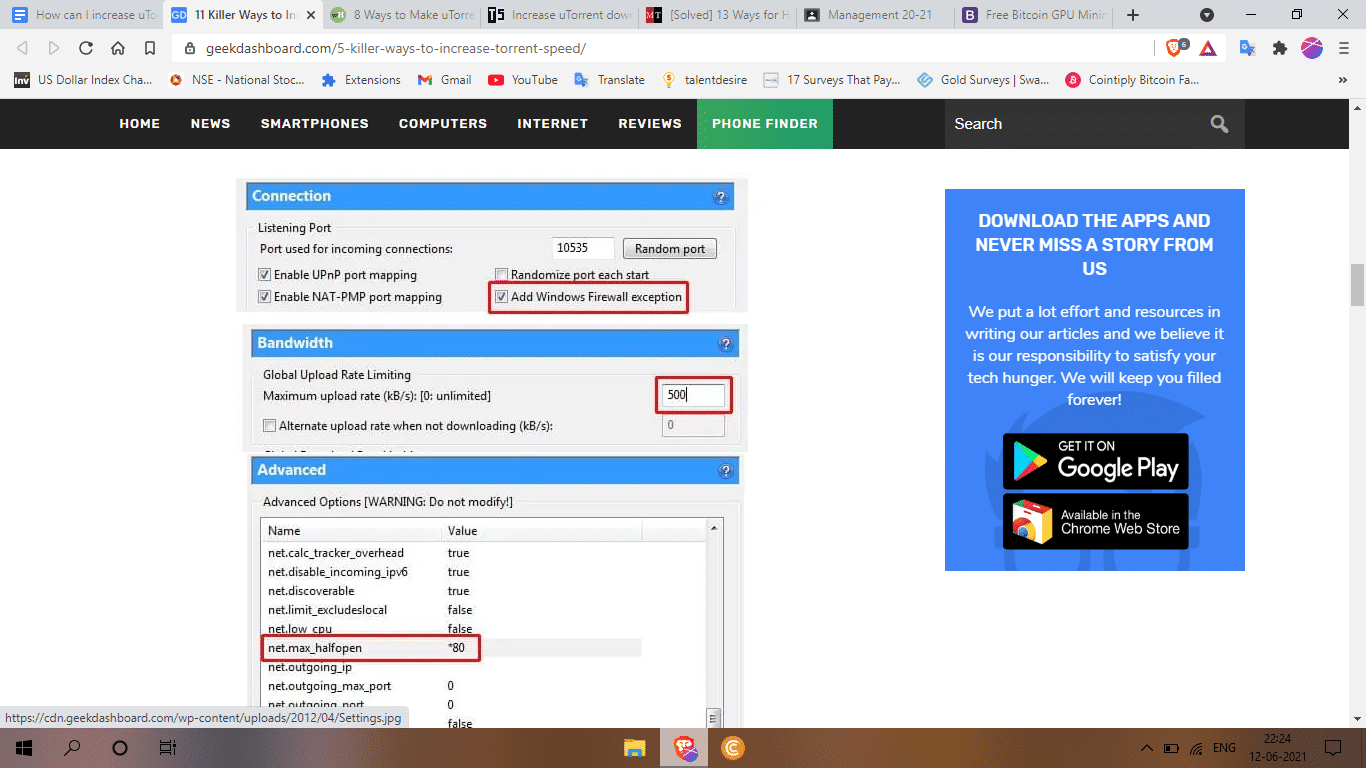The width and height of the screenshot is (1366, 768).
Task: Click the Brave Shields lion icon
Action: pos(1176,48)
